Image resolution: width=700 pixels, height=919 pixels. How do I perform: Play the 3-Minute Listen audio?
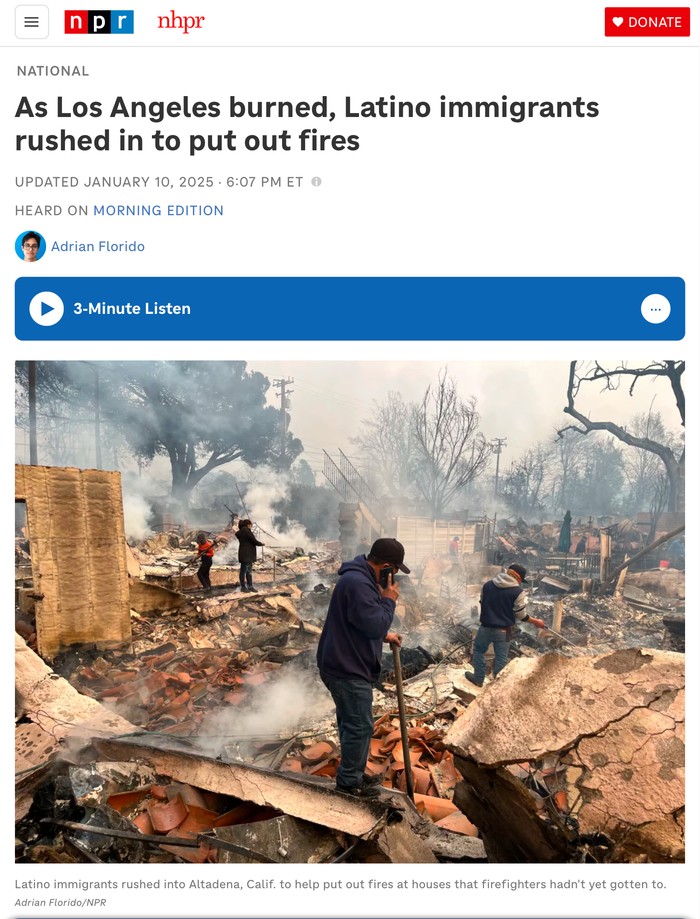click(x=47, y=308)
